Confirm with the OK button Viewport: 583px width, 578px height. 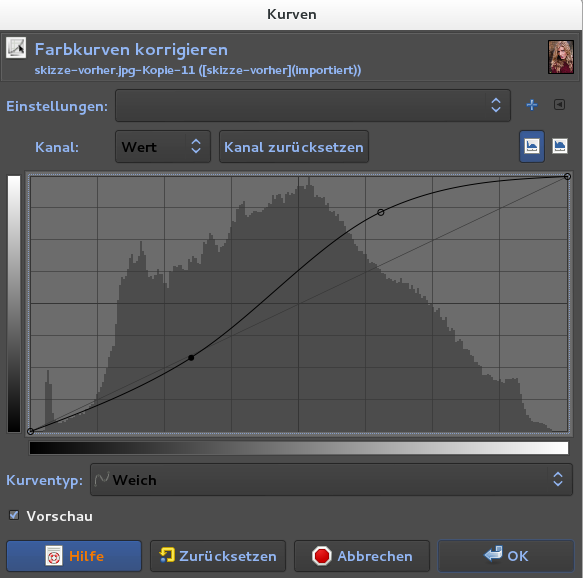coord(506,556)
